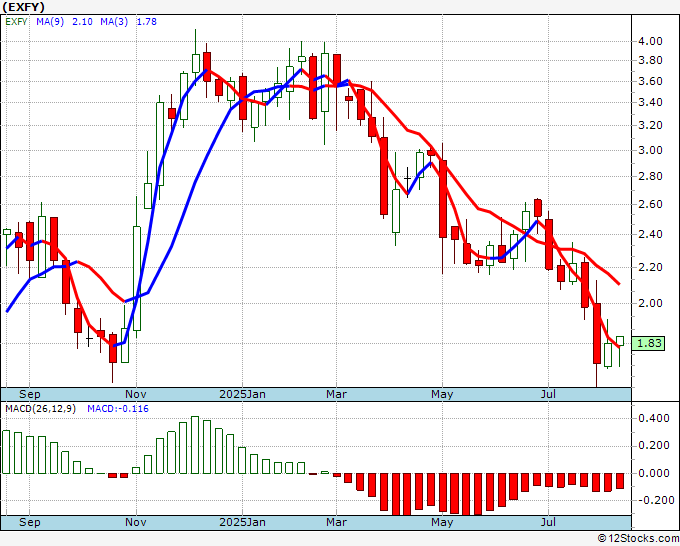
Task: Click the 4.00 price axis label
Action: [x=650, y=41]
